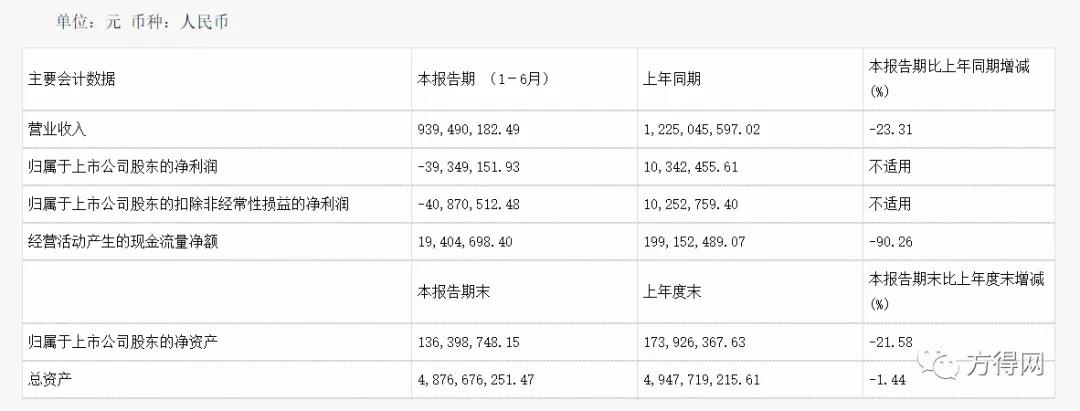Click total assets value 4,947,719,215.61
1080x411 pixels.
(701, 379)
